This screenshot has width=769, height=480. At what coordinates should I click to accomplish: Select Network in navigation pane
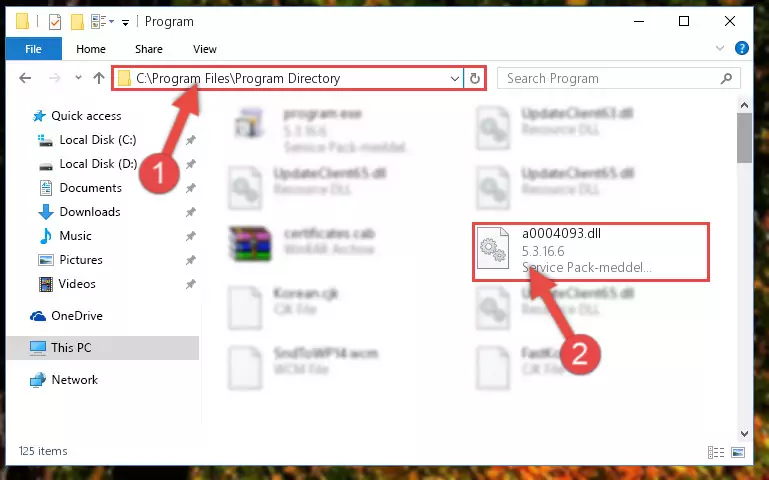click(x=63, y=380)
